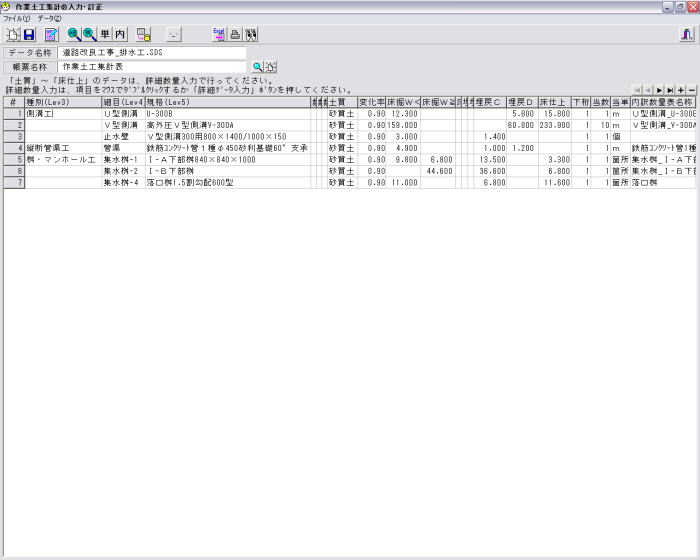Click the blue floppy disk save icon

coord(29,34)
